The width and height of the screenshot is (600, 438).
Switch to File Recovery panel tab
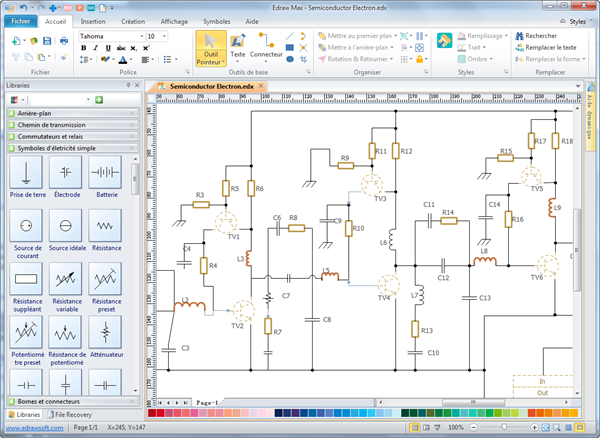click(69, 414)
